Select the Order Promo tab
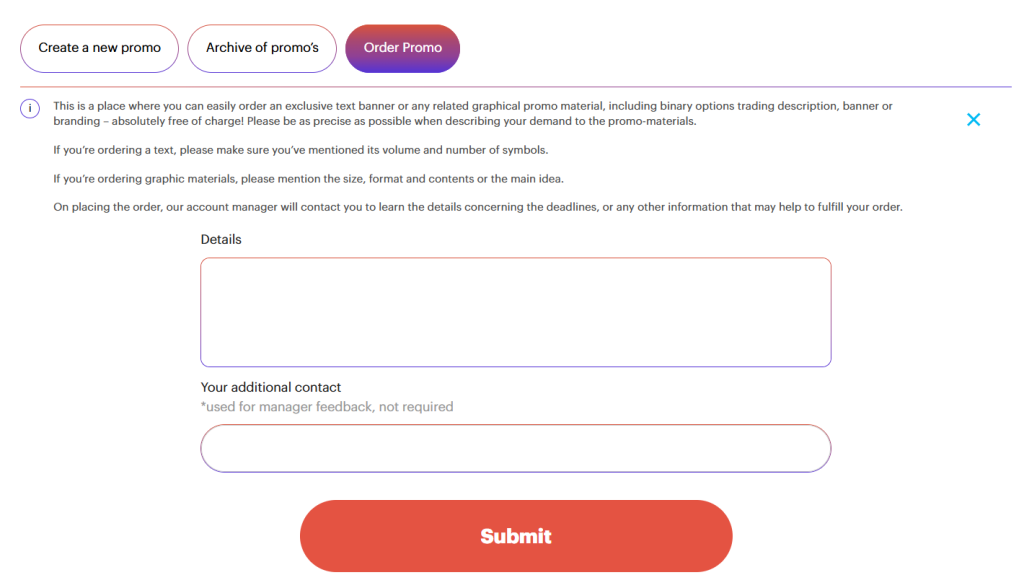Image resolution: width=1024 pixels, height=575 pixels. [x=402, y=48]
